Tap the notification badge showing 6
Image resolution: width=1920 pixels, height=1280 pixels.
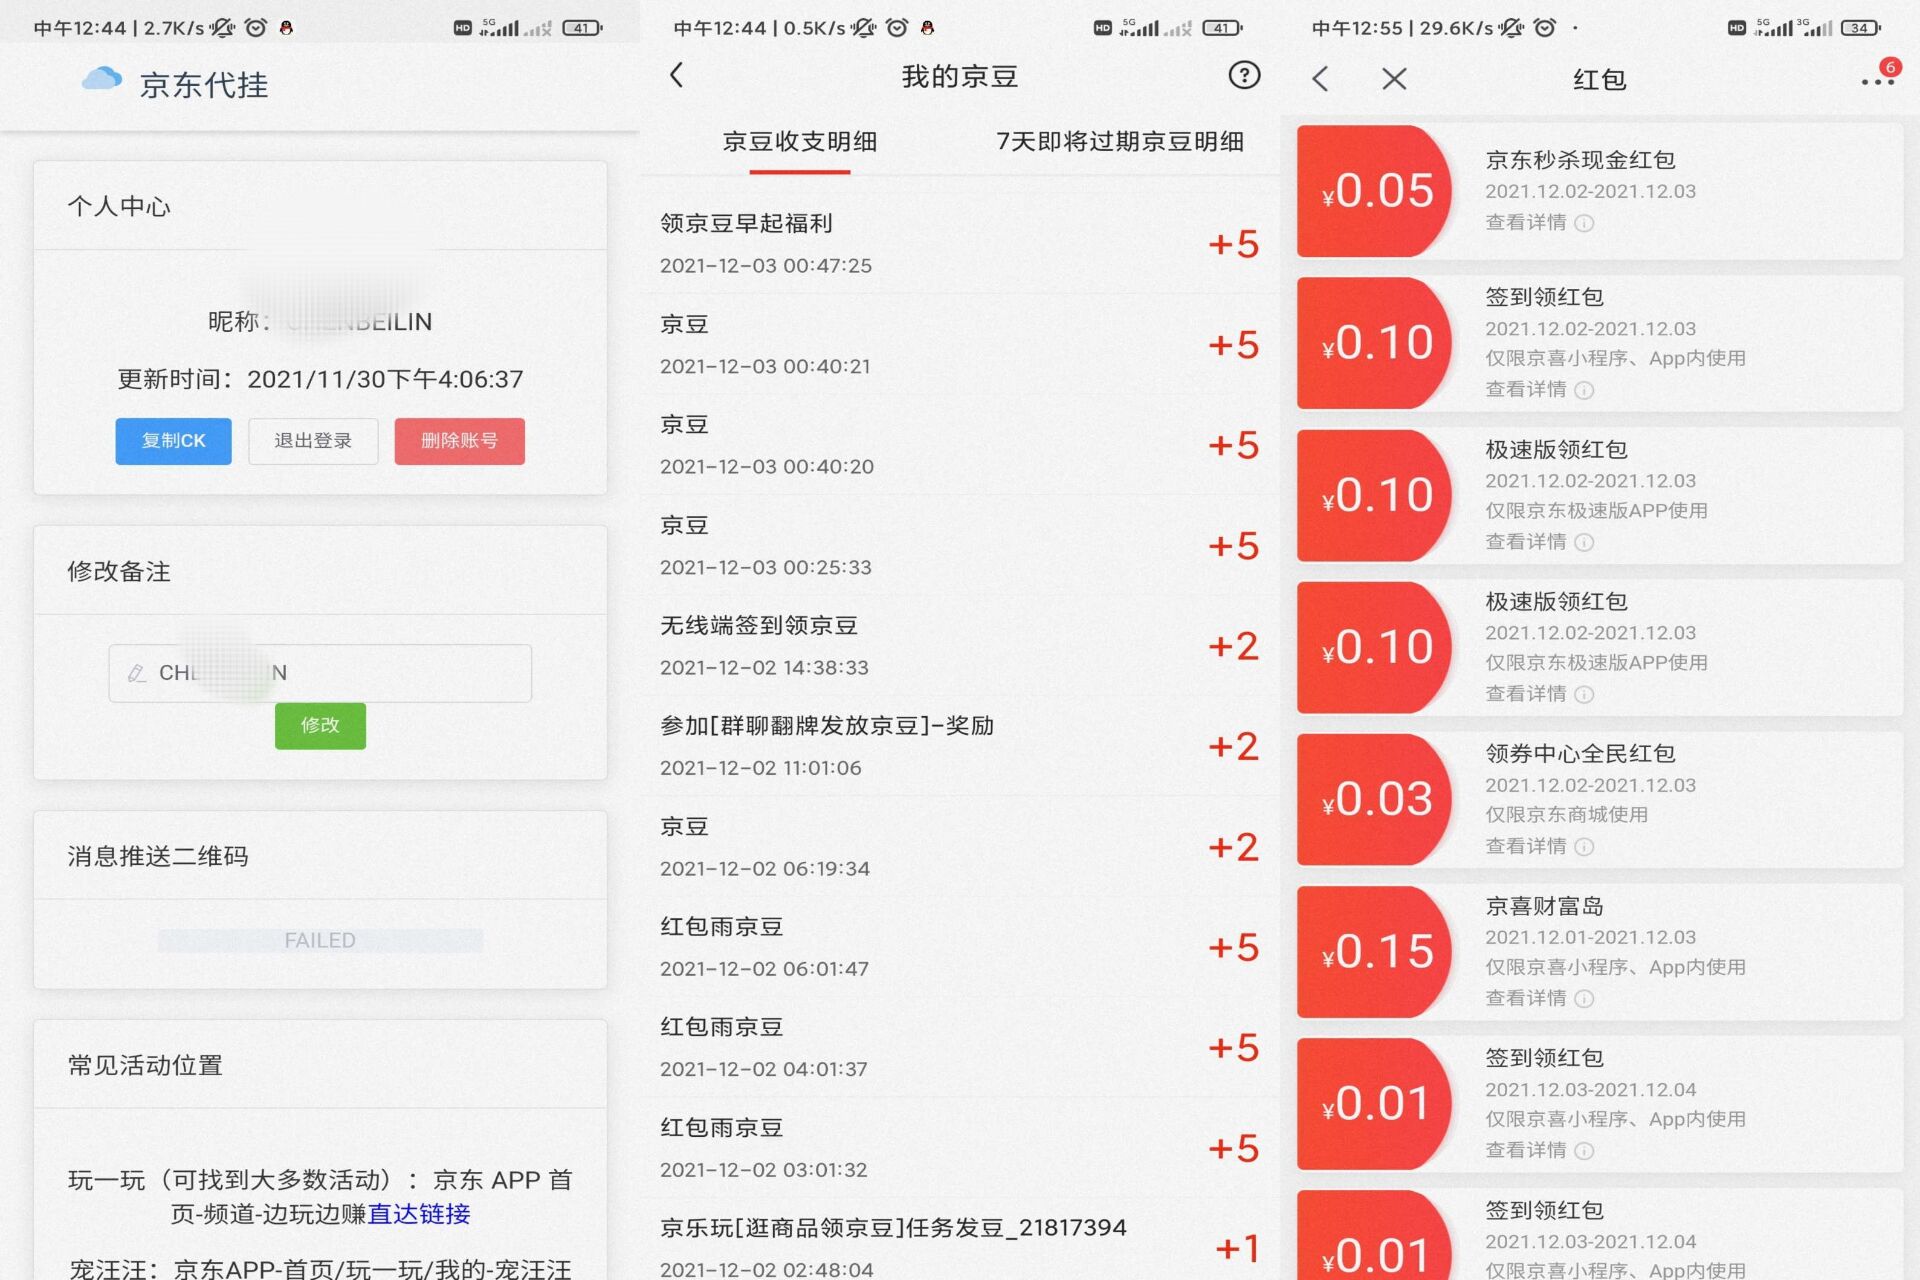pos(1890,68)
